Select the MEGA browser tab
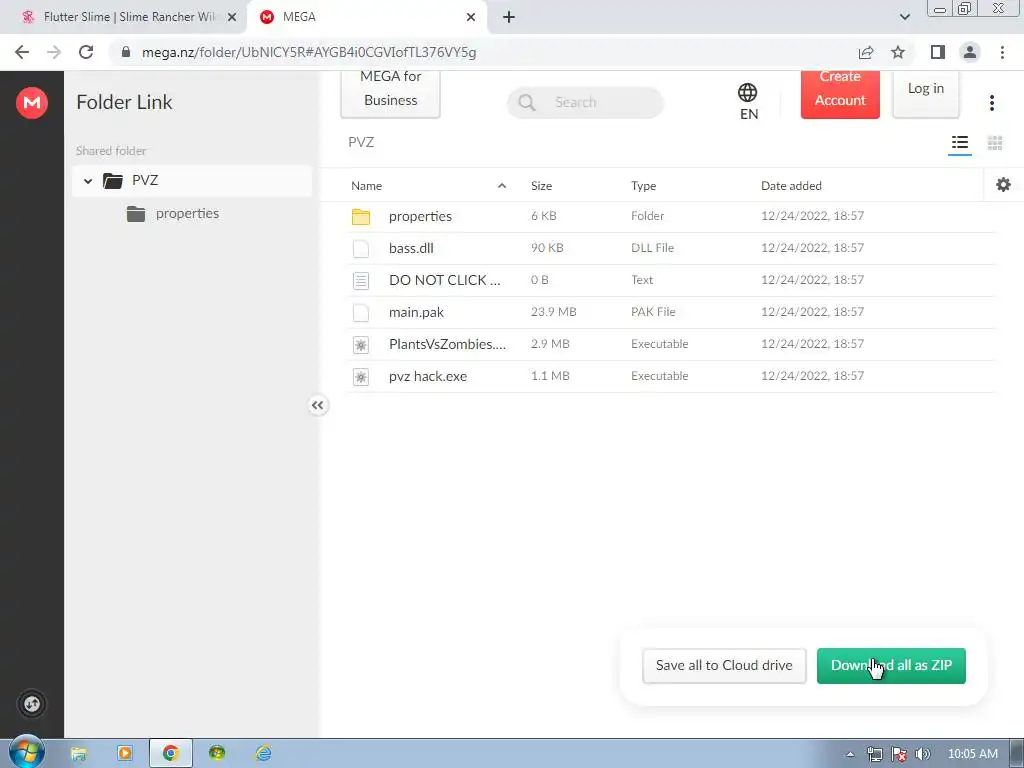 [366, 17]
